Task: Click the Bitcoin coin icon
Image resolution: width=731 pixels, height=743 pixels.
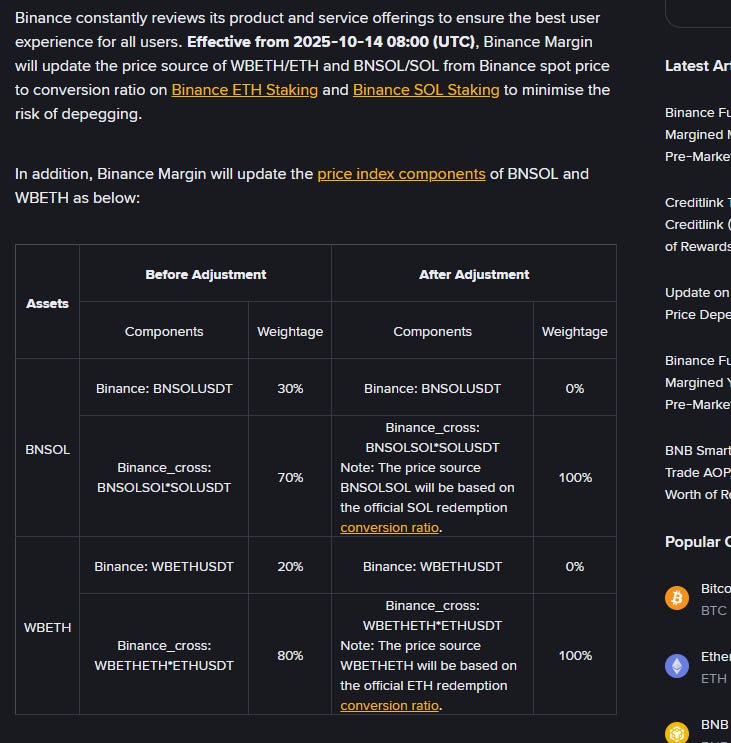Action: click(x=677, y=598)
